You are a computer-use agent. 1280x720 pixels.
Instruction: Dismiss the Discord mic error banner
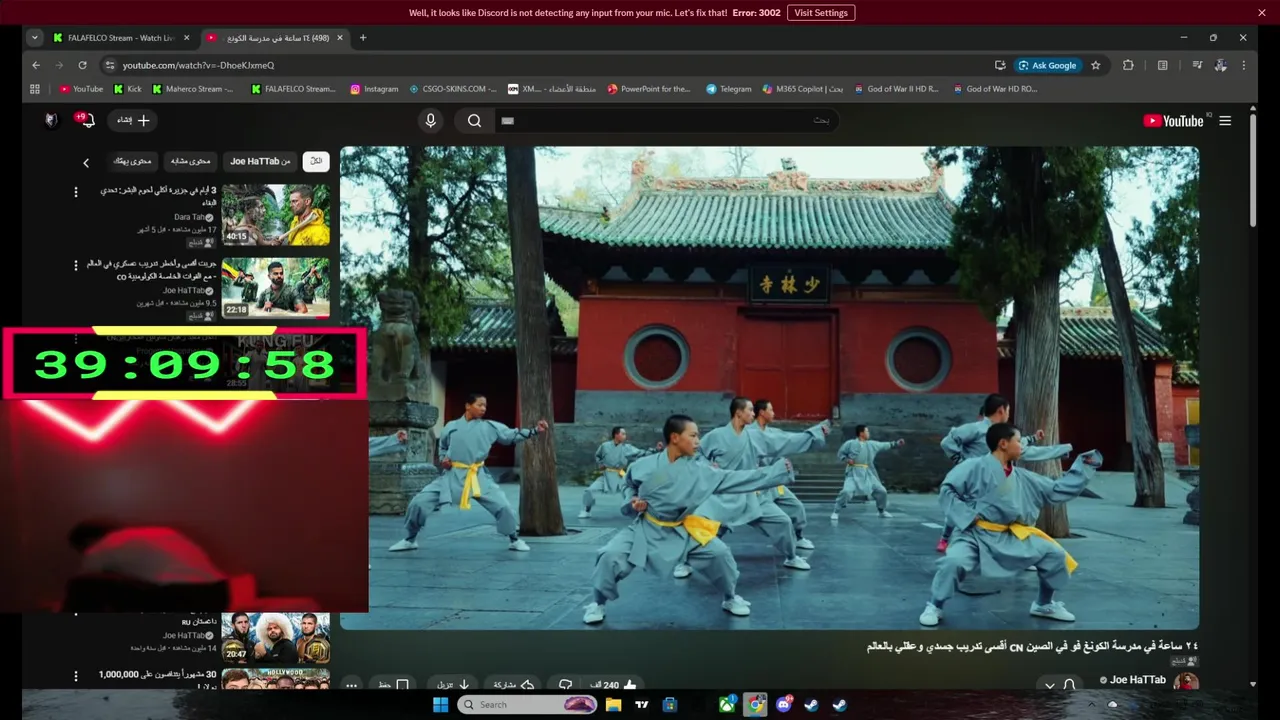[1262, 13]
